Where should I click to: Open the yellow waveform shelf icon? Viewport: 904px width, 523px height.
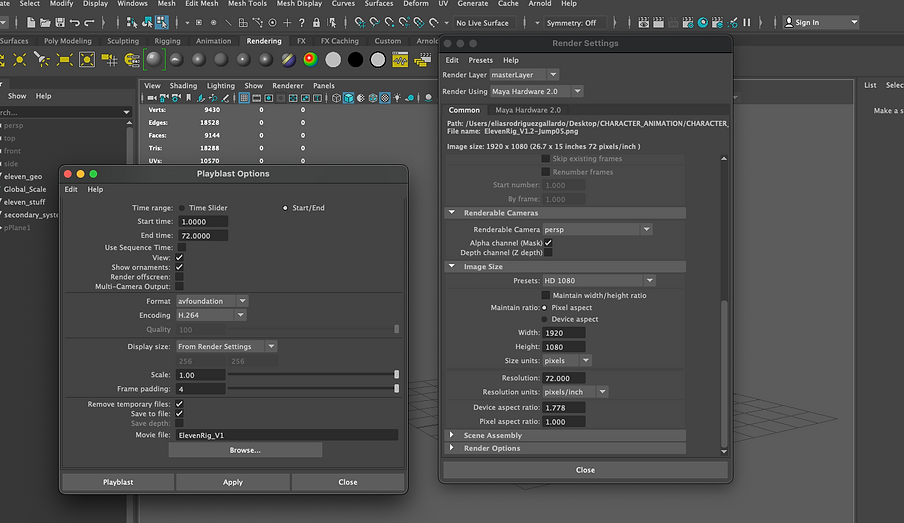tap(400, 59)
